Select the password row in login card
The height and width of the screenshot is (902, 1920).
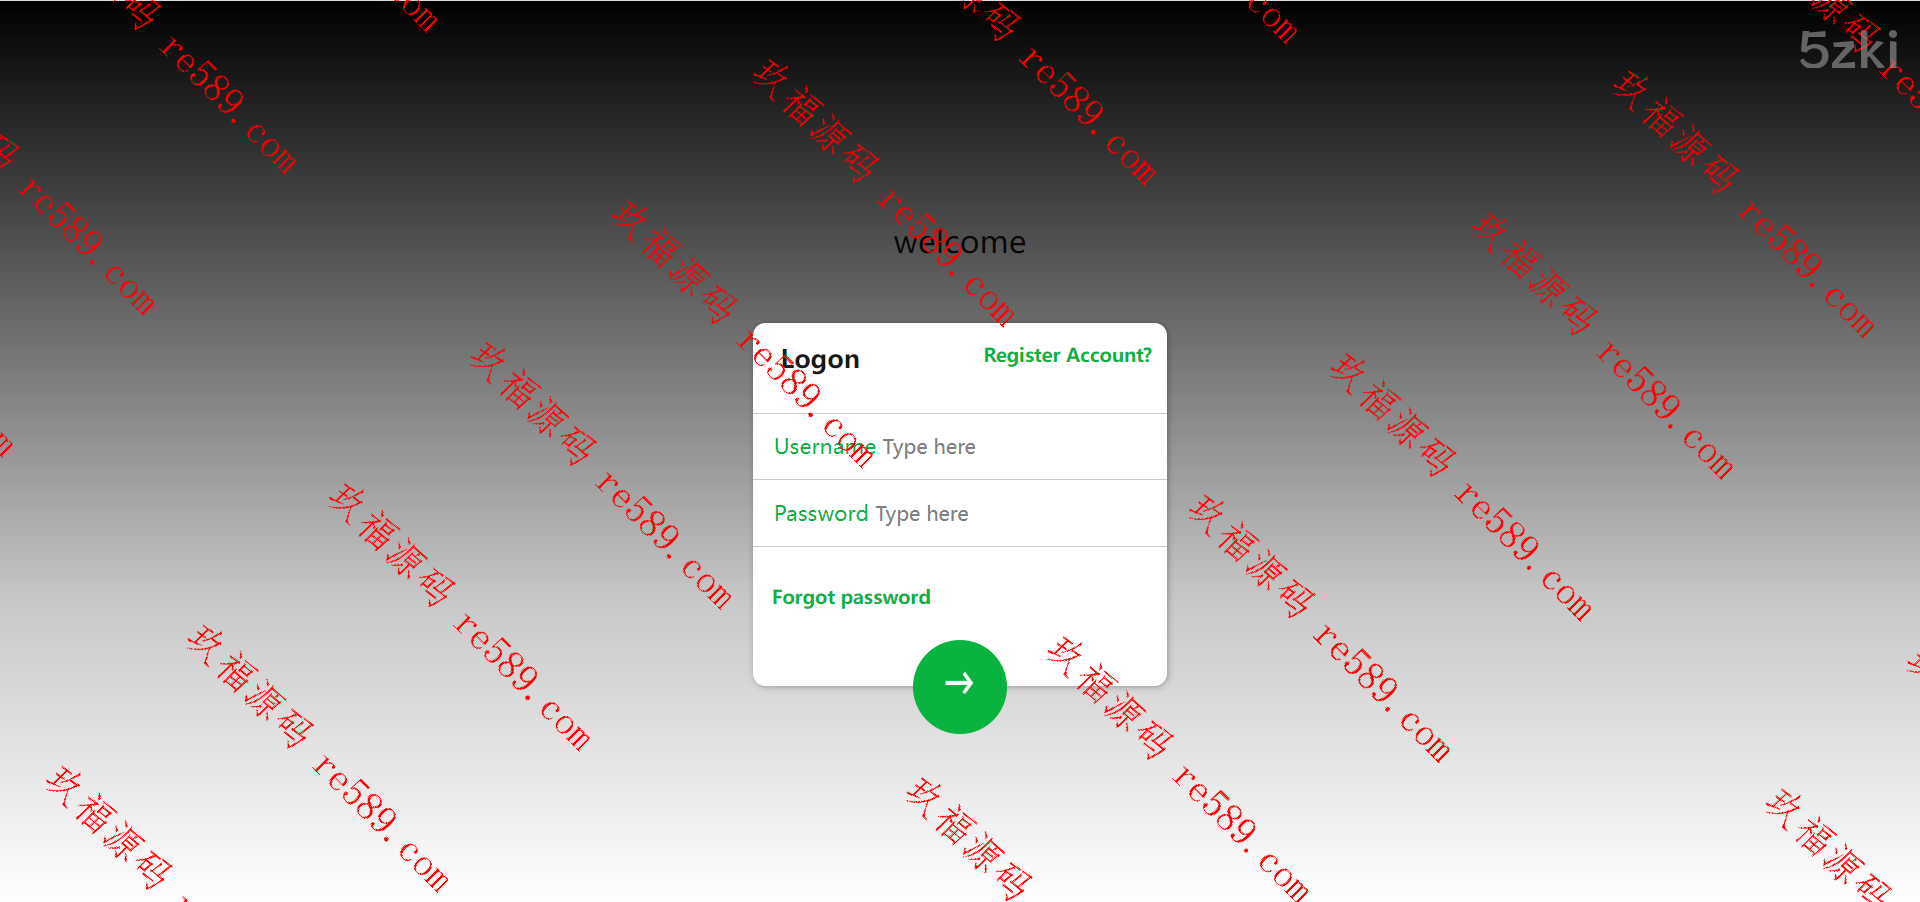point(960,514)
